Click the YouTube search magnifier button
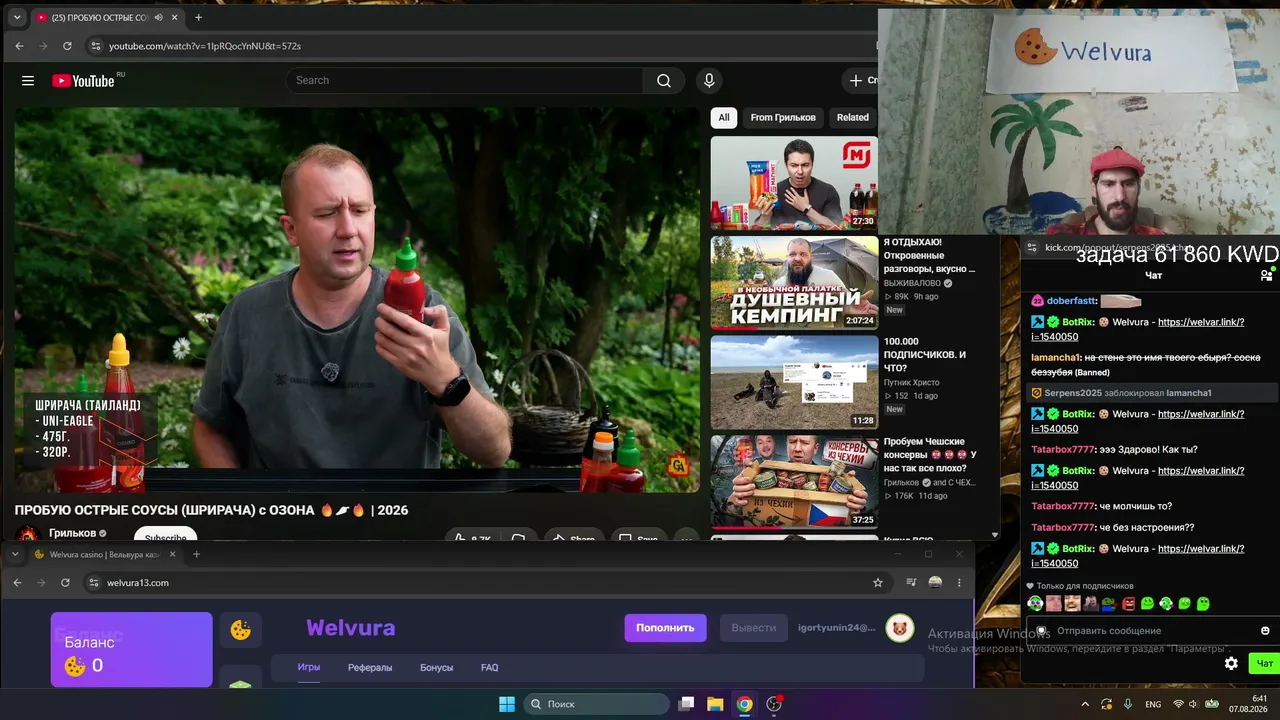 (x=664, y=81)
